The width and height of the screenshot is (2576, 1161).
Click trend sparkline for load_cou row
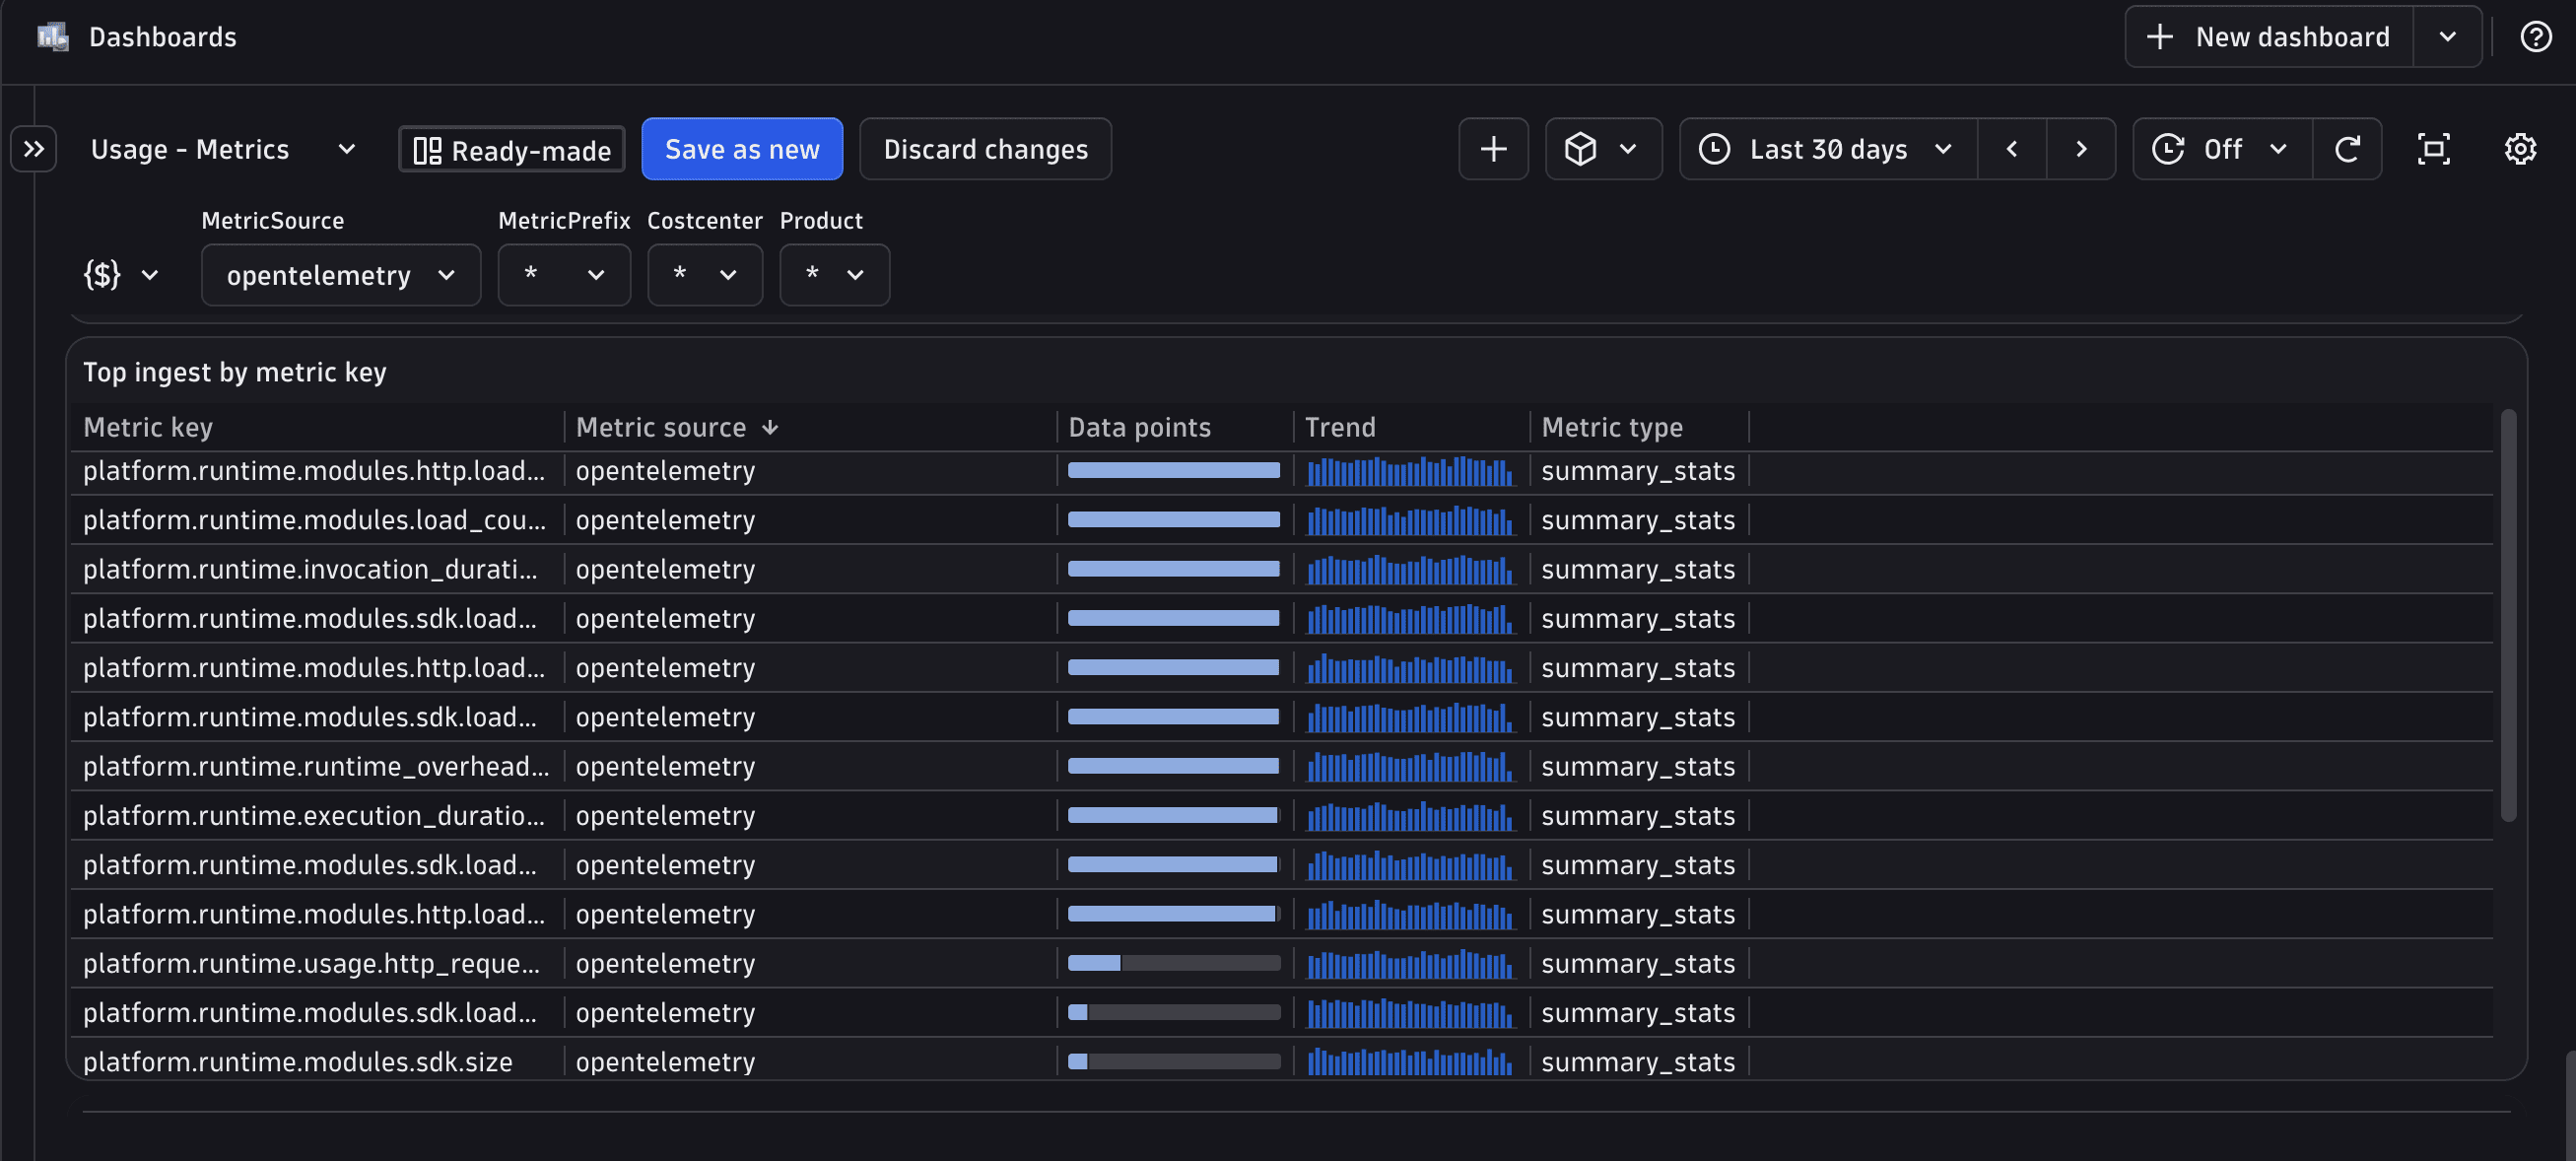(x=1411, y=520)
